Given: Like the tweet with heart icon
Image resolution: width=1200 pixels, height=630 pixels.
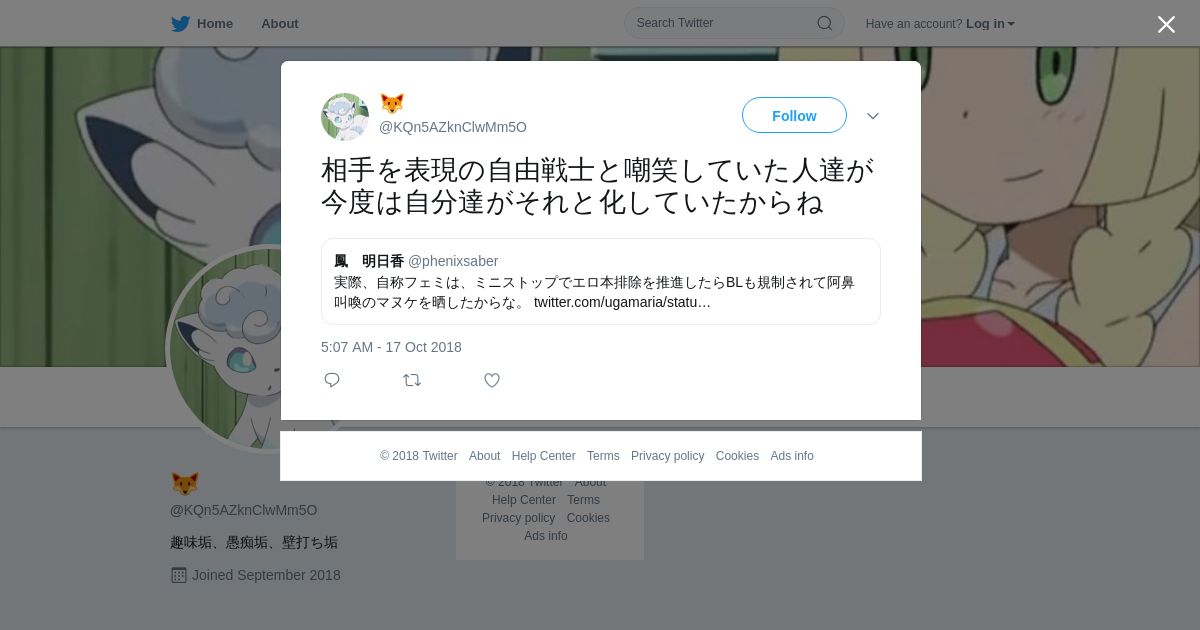Looking at the screenshot, I should click(x=492, y=380).
